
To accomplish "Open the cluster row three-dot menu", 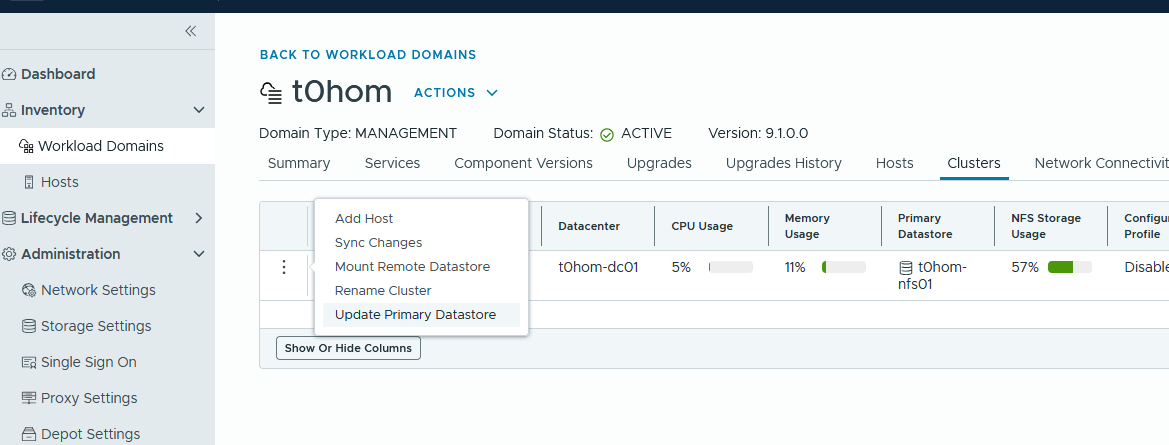I will pos(283,267).
